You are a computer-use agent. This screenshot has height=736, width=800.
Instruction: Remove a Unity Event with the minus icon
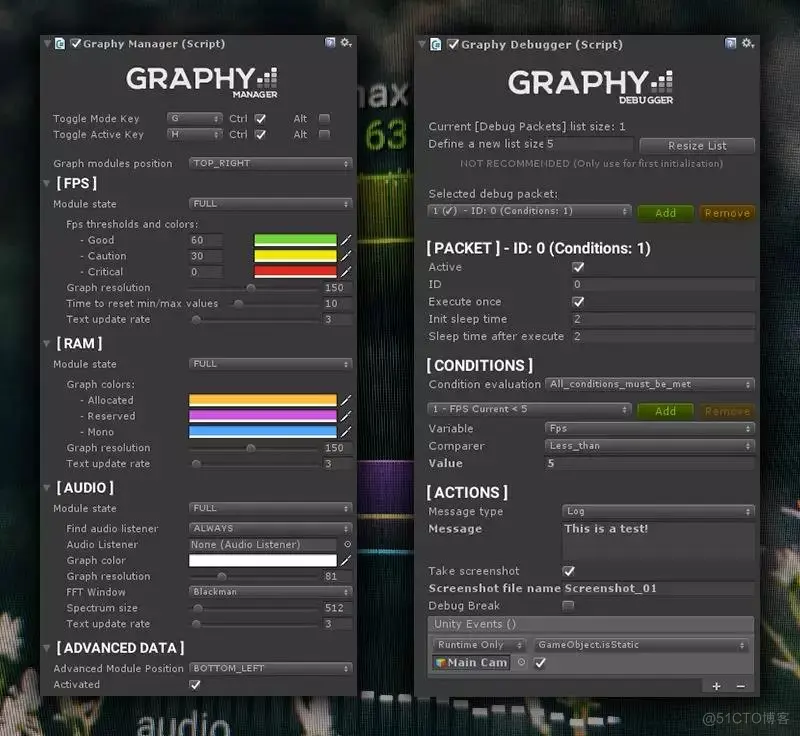(741, 686)
